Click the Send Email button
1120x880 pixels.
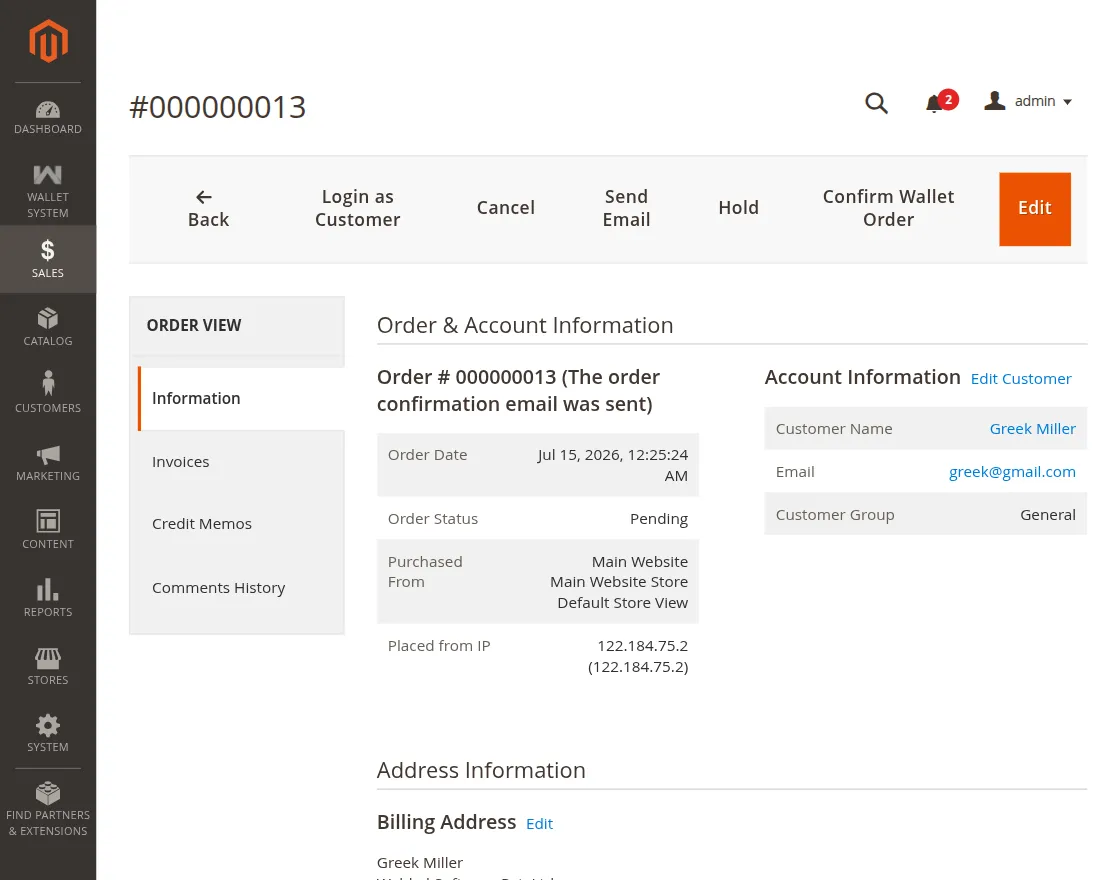(626, 209)
